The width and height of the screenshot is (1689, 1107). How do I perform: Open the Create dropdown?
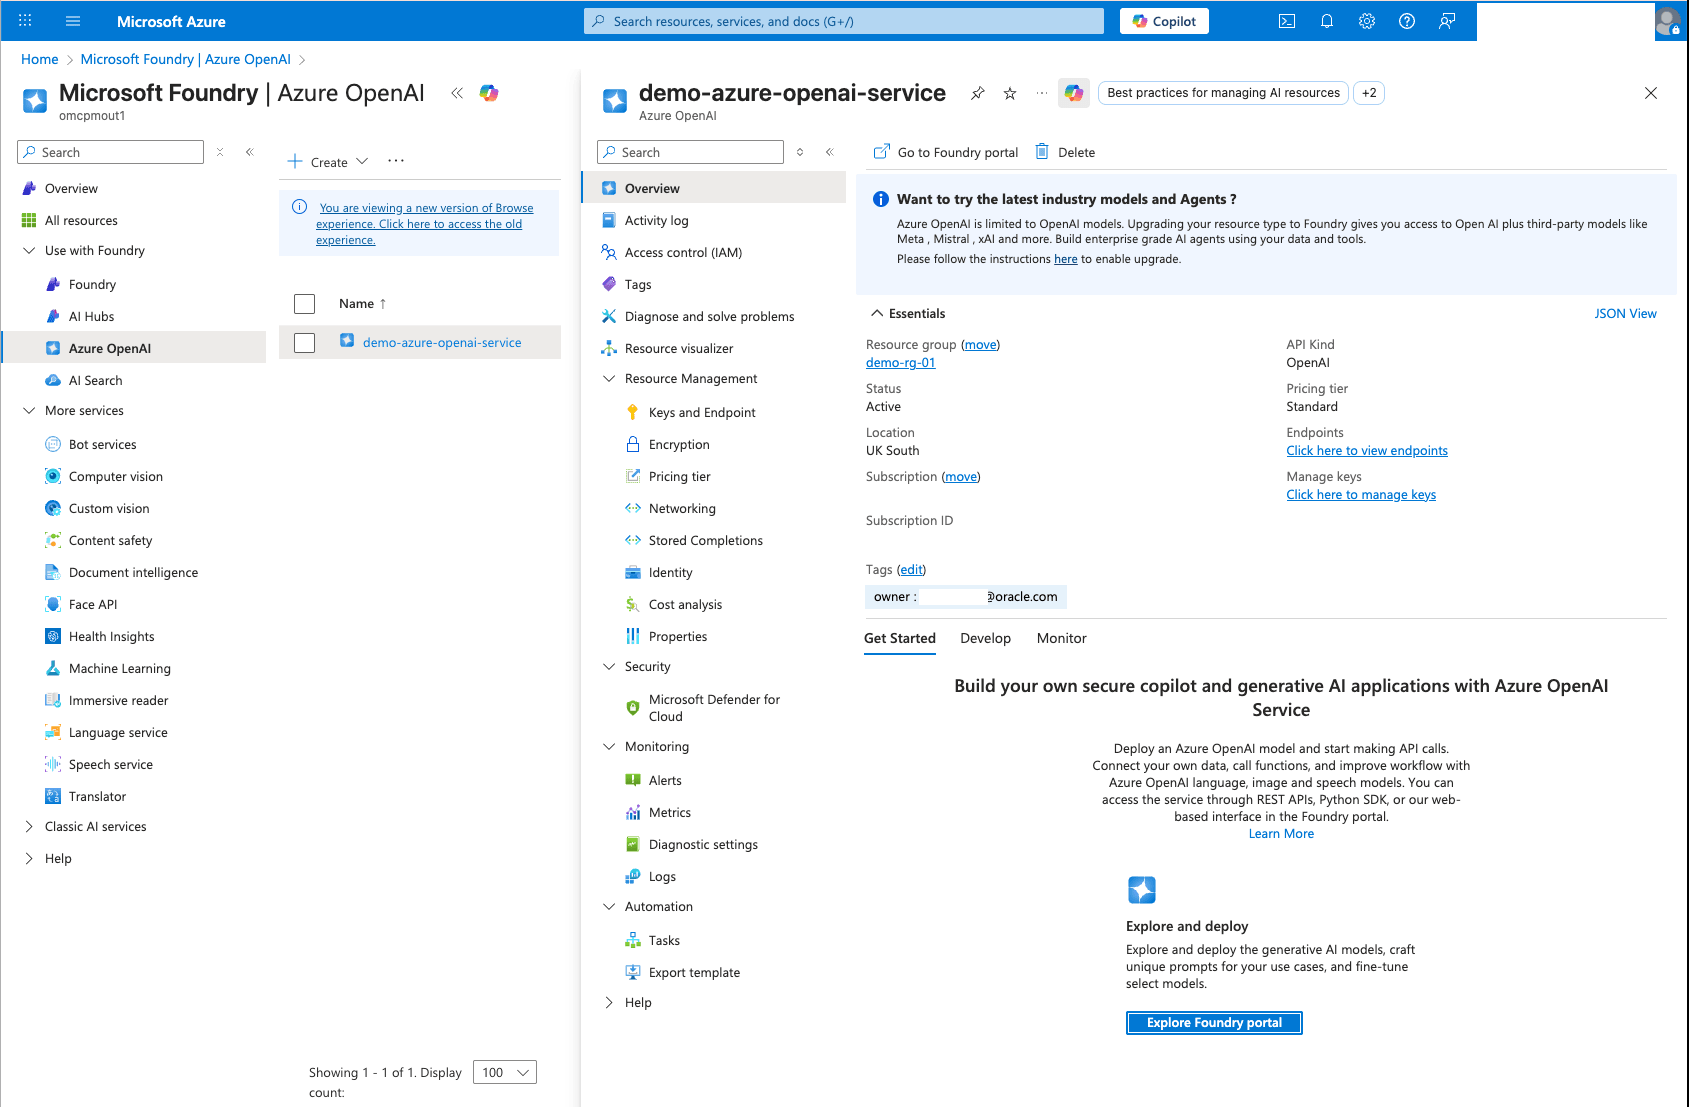328,161
